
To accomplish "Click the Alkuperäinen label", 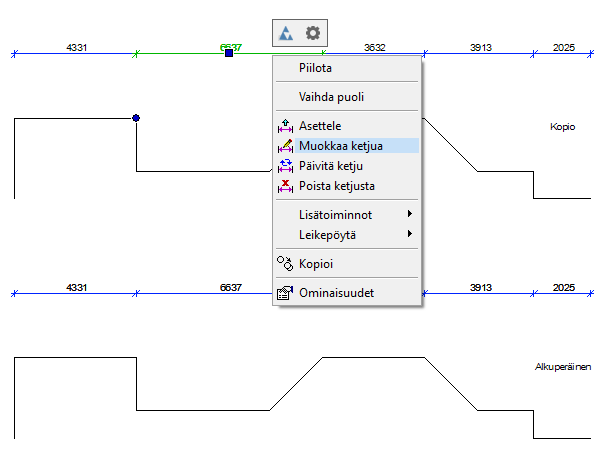I will point(562,367).
